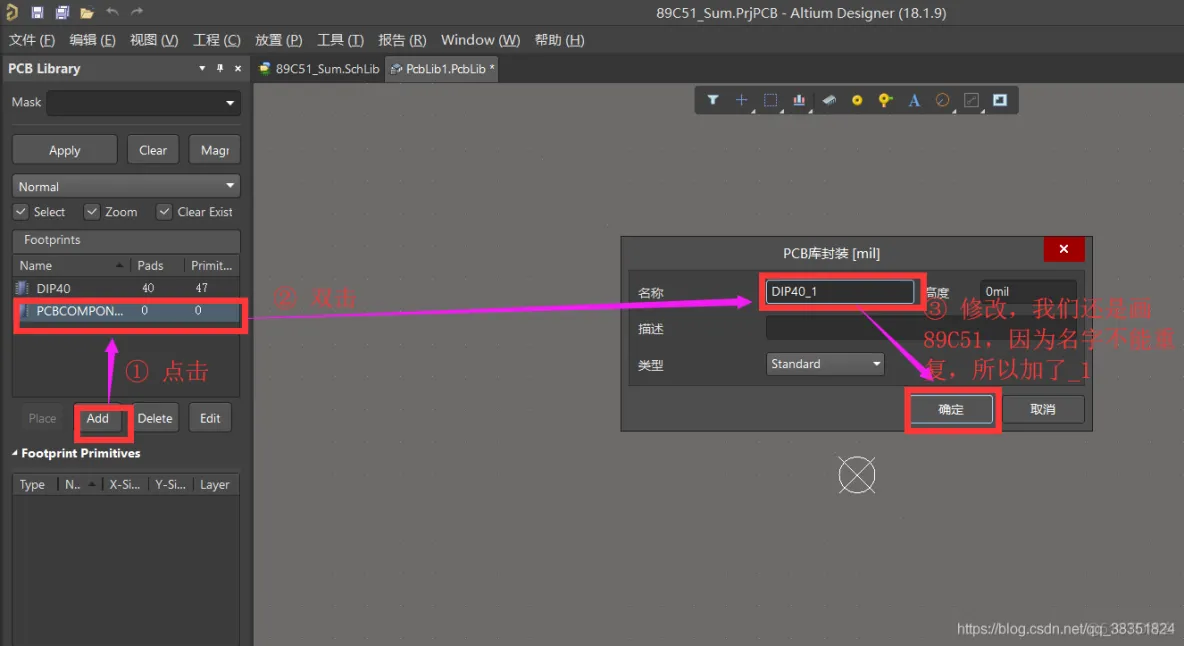Select the crosshair snap/move tool
The width and height of the screenshot is (1184, 646).
(742, 100)
